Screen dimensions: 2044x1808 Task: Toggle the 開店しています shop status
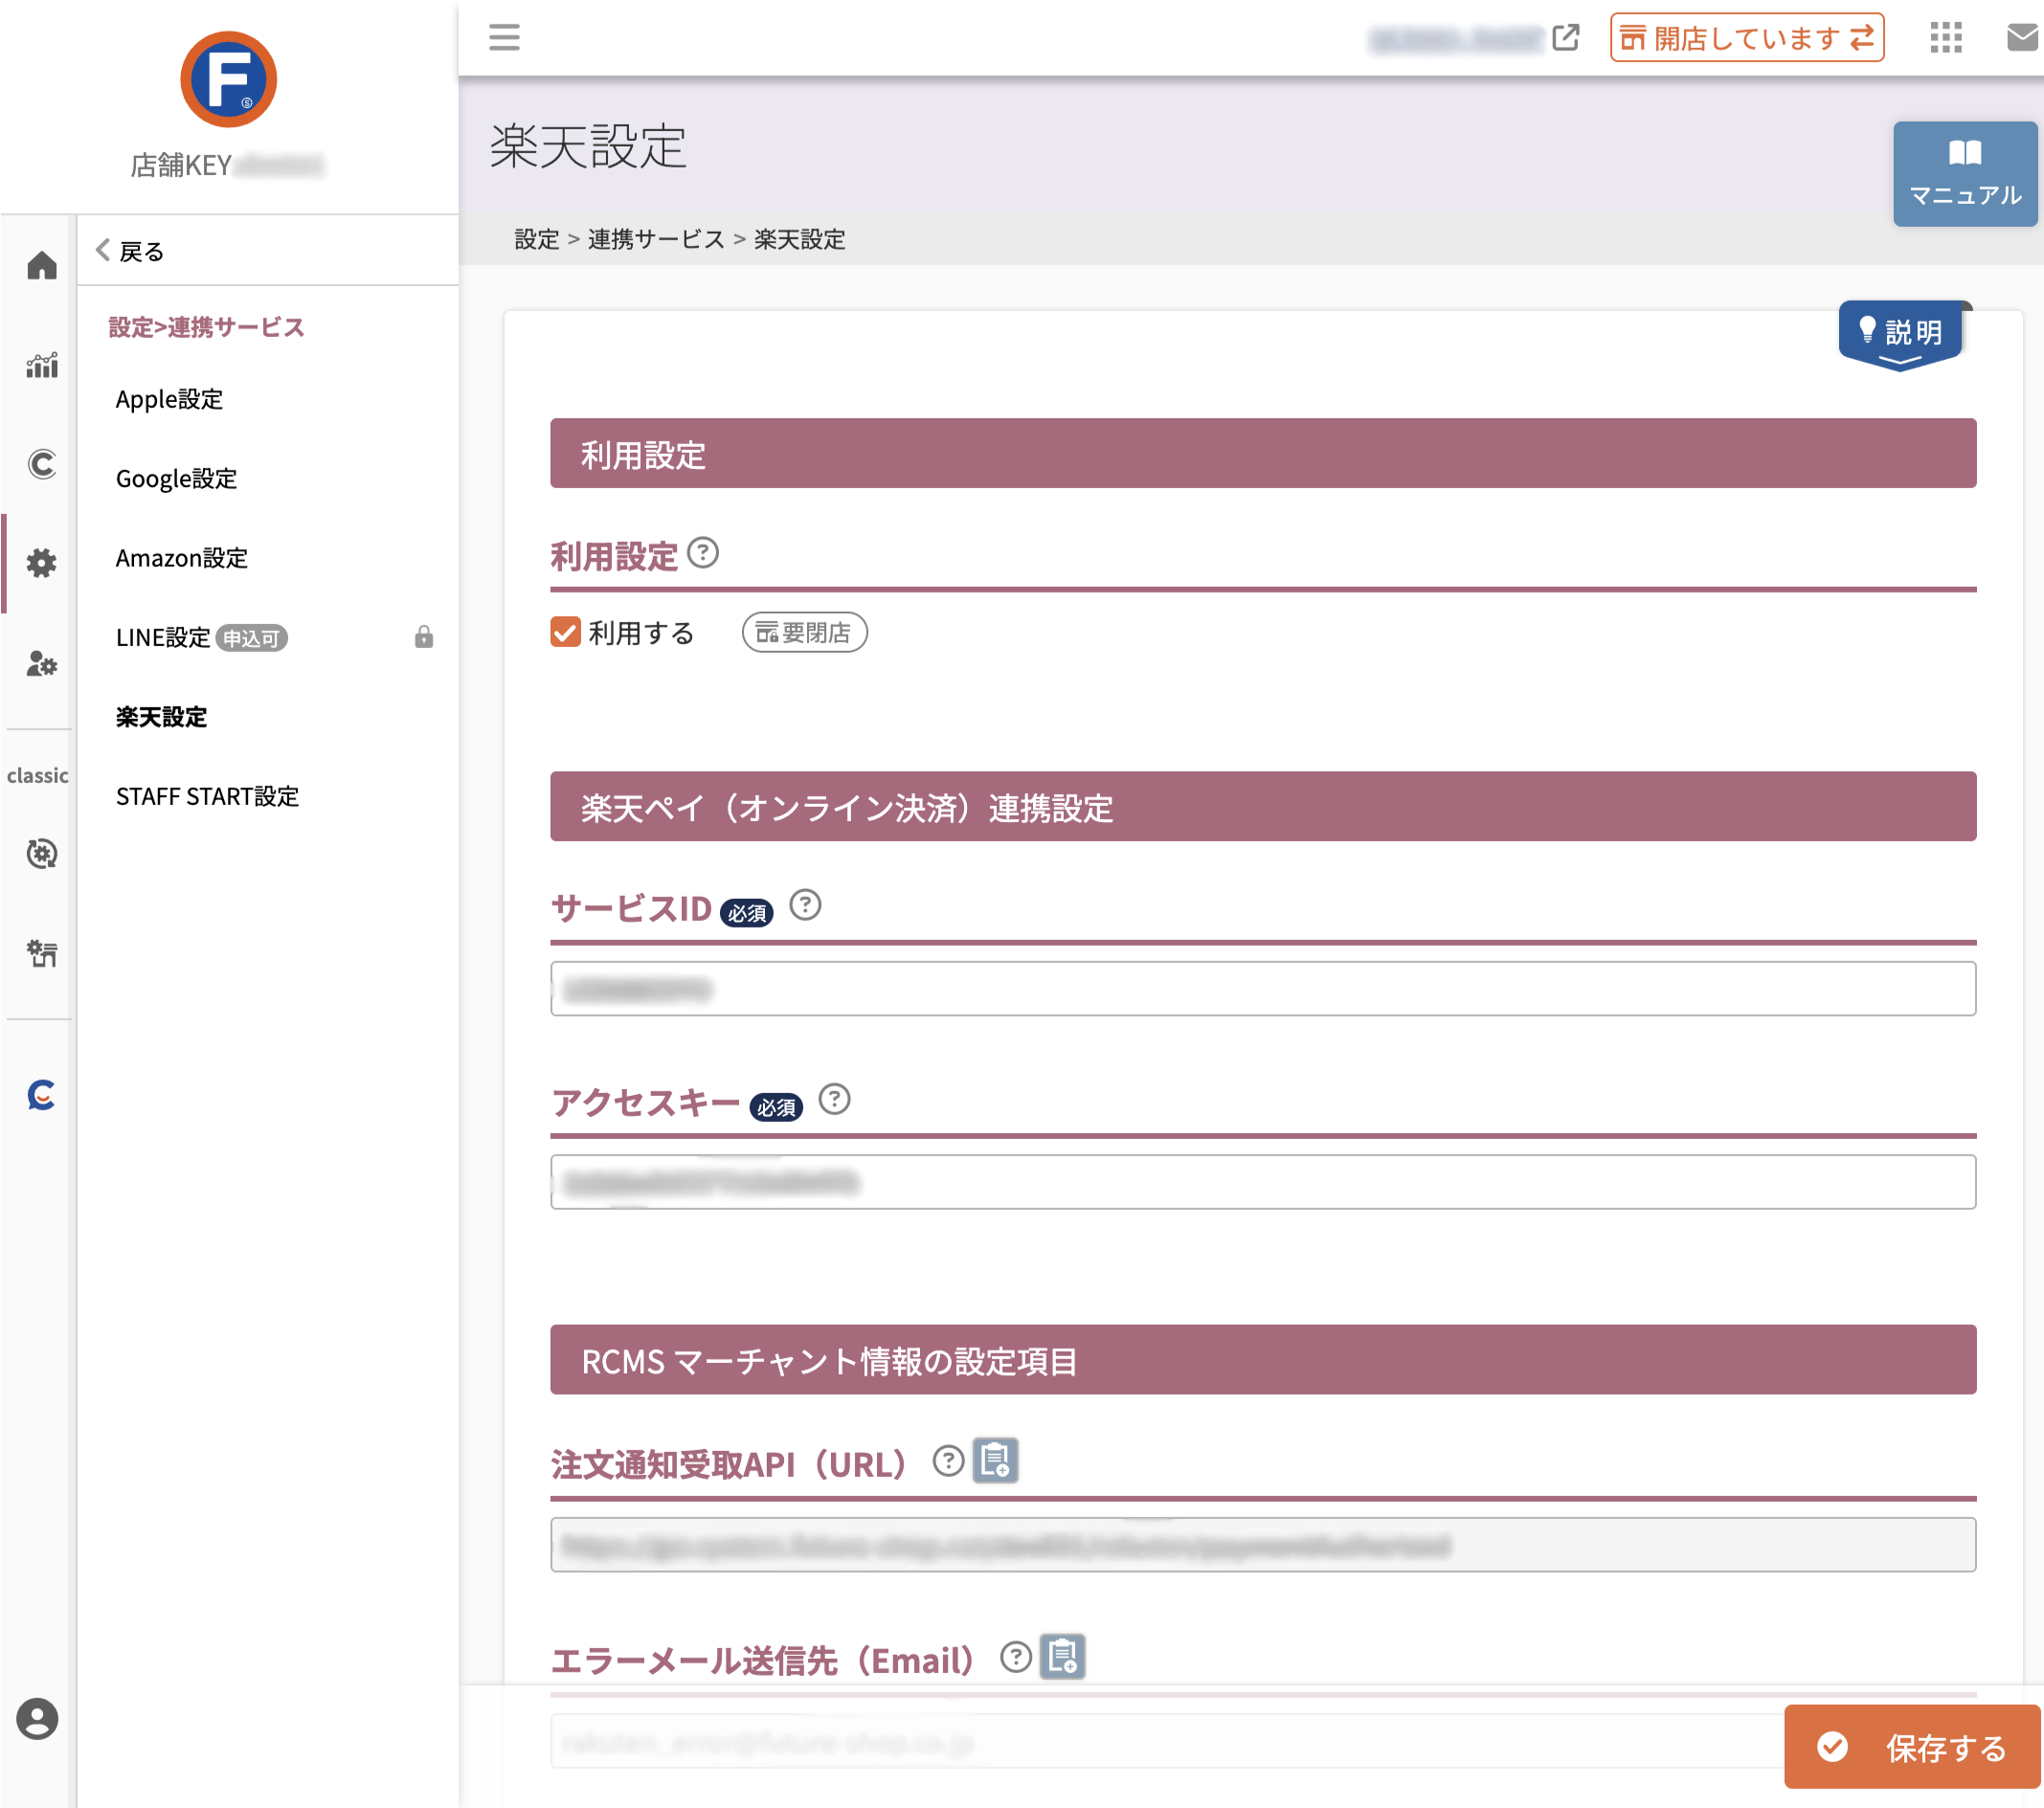[1747, 38]
